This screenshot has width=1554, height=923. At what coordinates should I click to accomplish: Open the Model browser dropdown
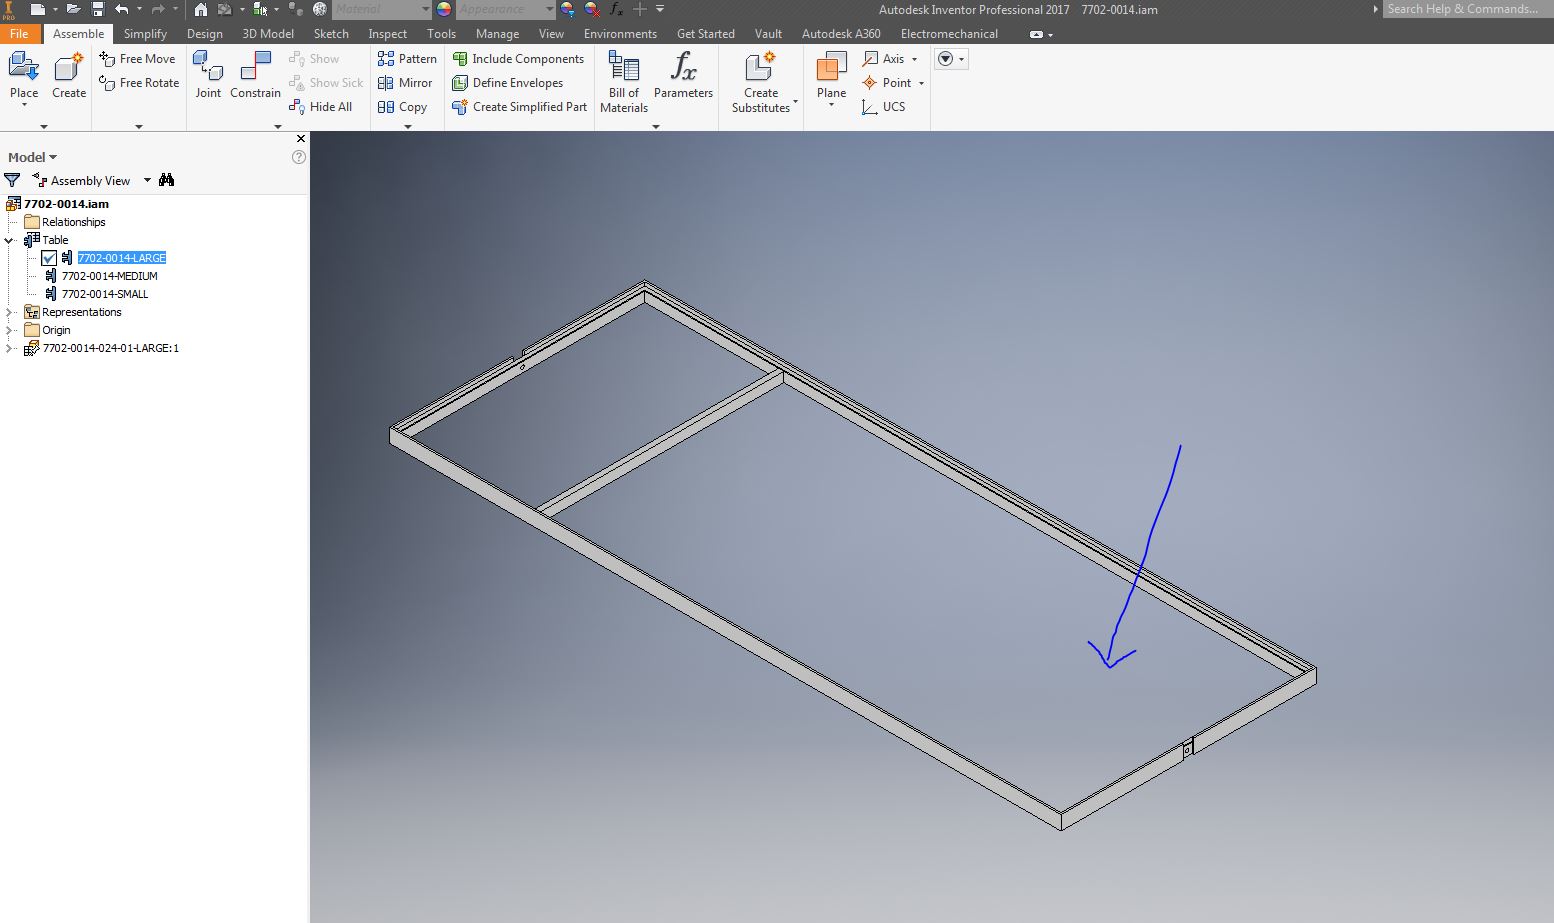[x=32, y=157]
